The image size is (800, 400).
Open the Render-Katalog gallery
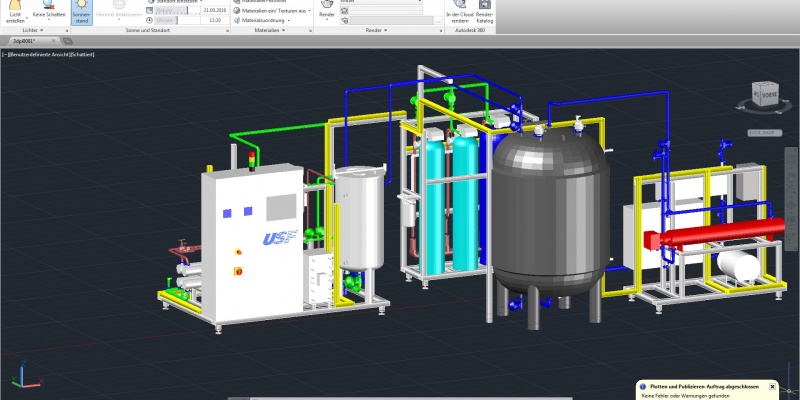485,10
